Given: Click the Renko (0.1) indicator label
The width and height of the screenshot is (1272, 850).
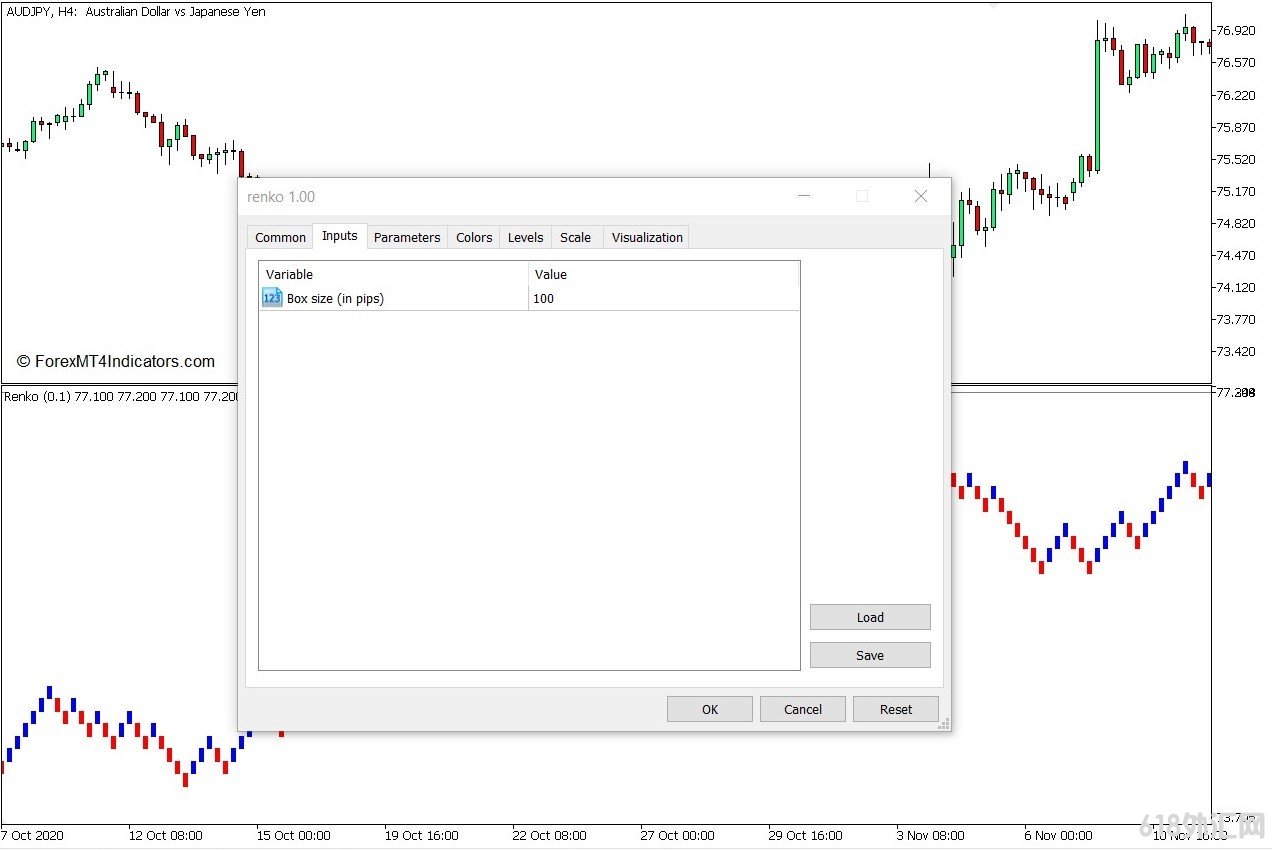Looking at the screenshot, I should (x=120, y=396).
